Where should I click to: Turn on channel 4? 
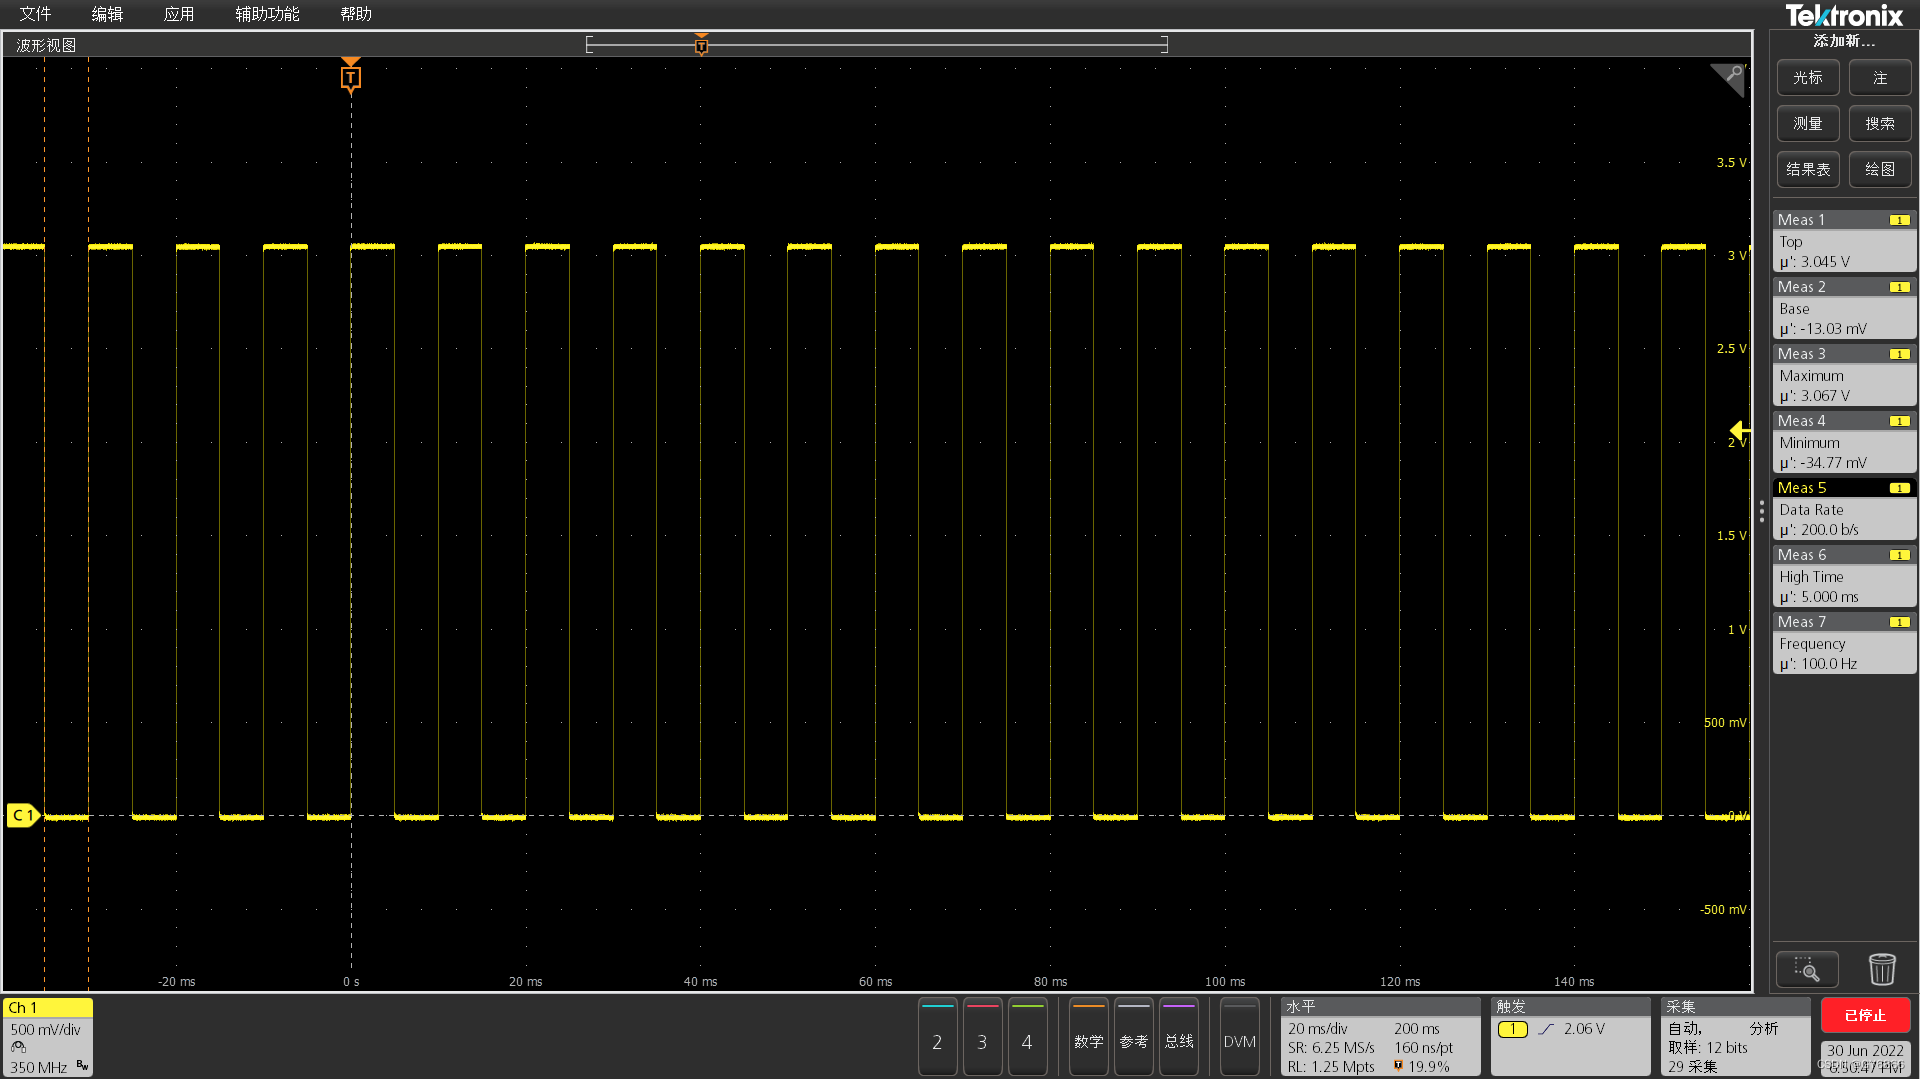pos(1027,1037)
